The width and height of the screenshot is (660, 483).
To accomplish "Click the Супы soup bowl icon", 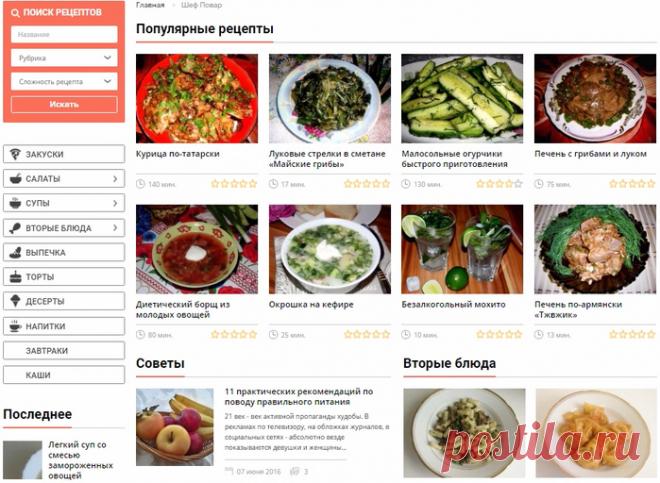I will (x=15, y=203).
